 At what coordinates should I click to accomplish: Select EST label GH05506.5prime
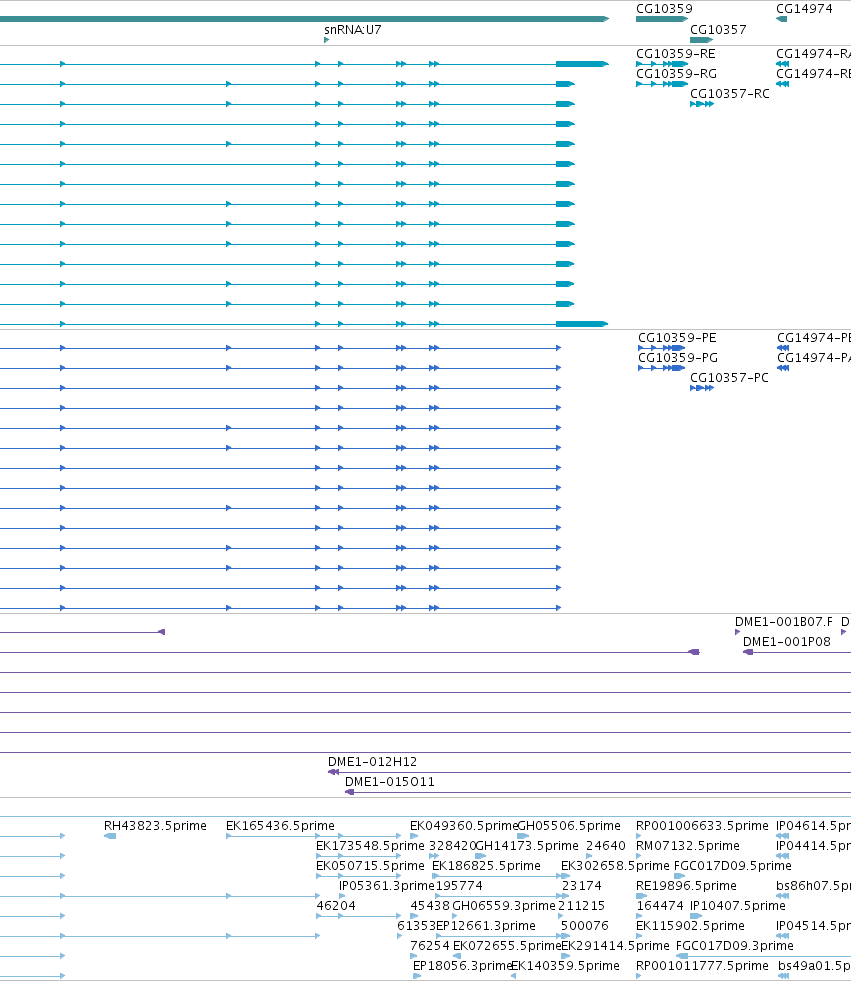coord(569,826)
